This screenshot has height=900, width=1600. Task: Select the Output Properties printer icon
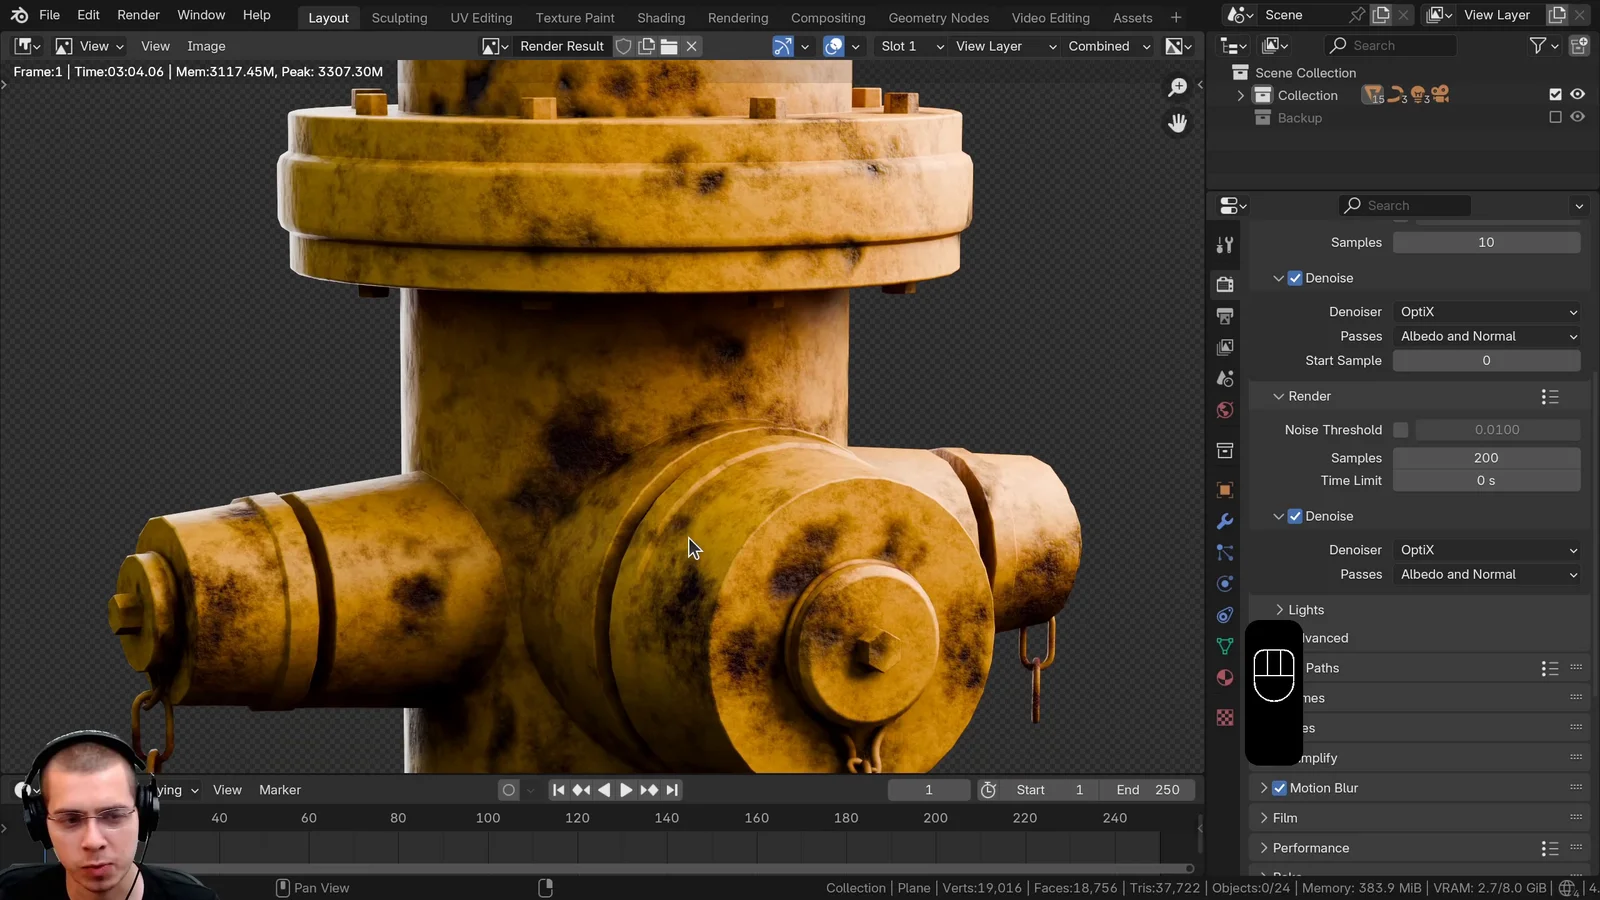pos(1224,316)
